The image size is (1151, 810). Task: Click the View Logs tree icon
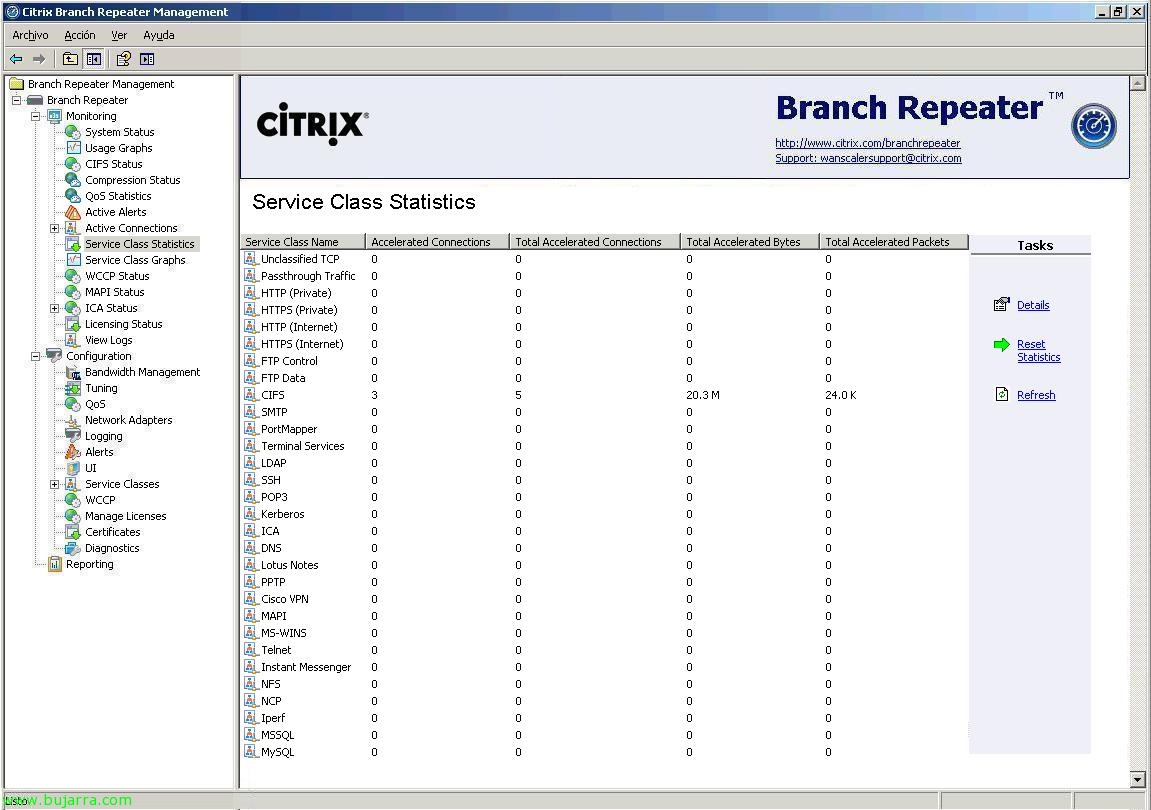click(73, 340)
